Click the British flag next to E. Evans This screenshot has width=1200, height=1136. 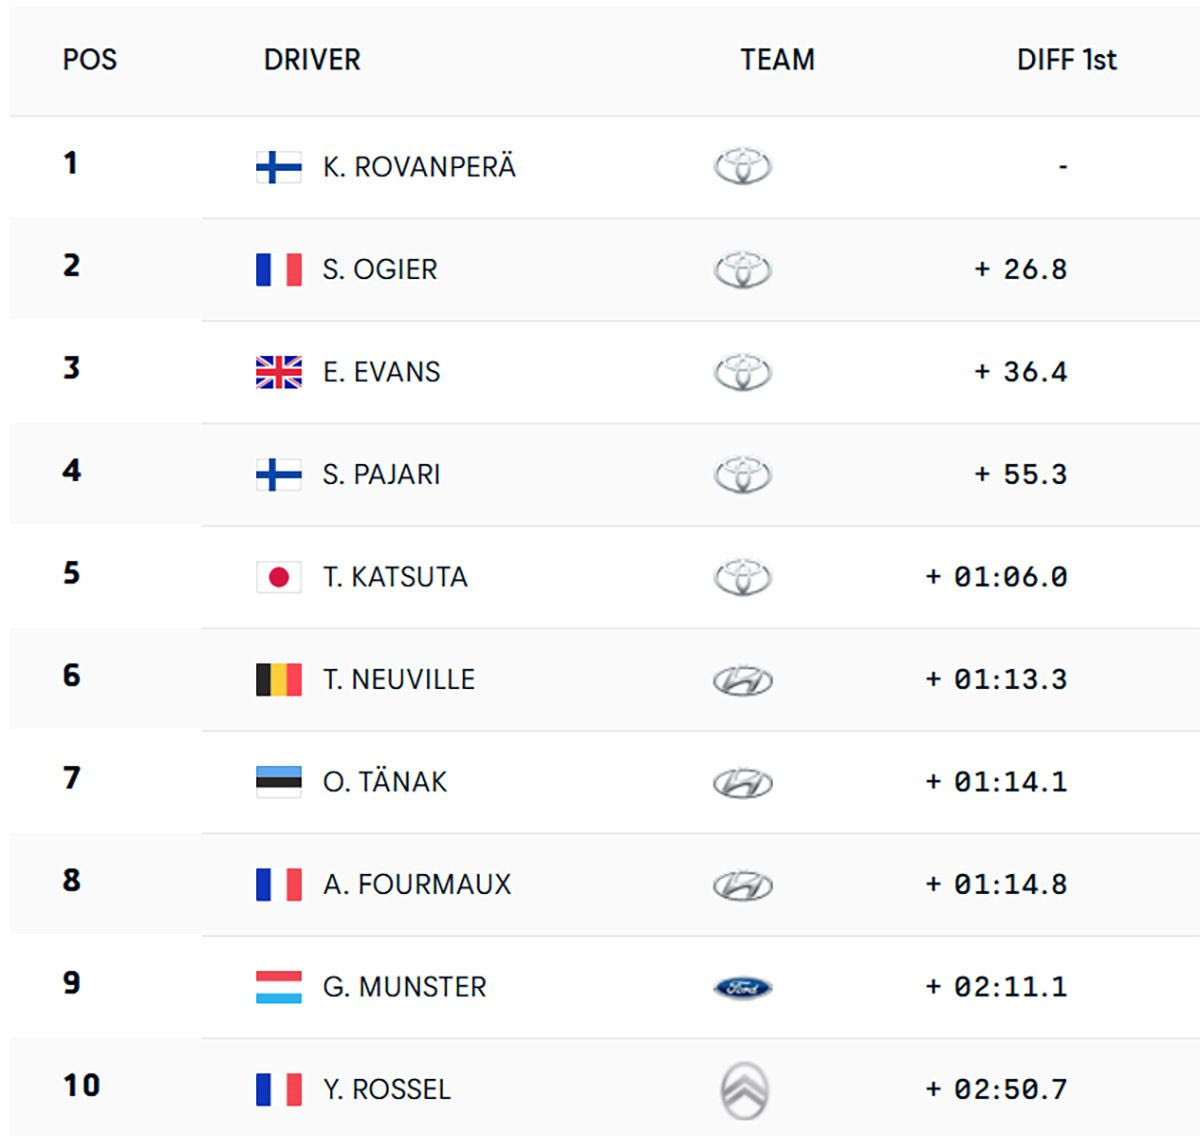pos(279,372)
